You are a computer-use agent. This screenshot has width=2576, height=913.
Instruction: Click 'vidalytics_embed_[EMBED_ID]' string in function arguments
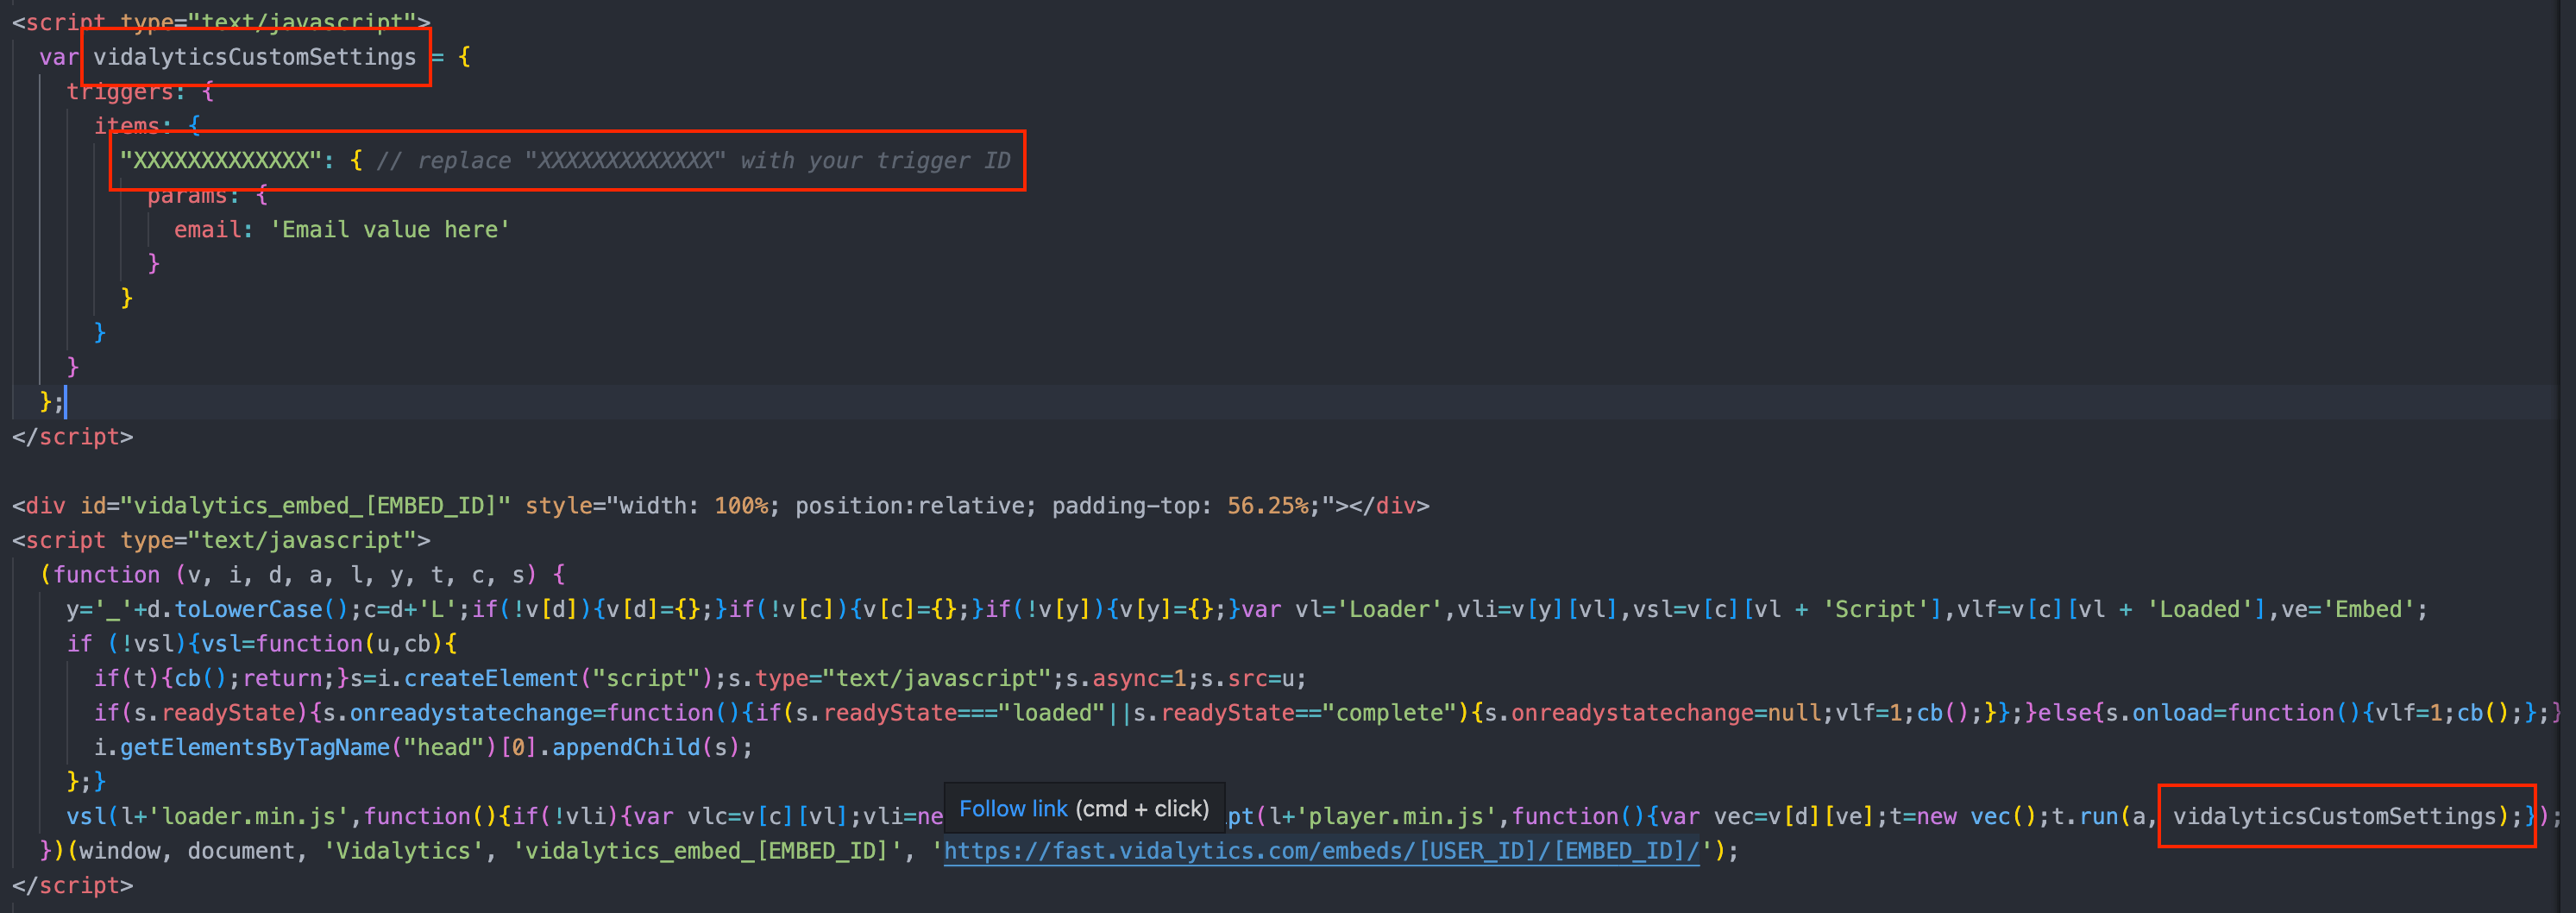coord(707,851)
